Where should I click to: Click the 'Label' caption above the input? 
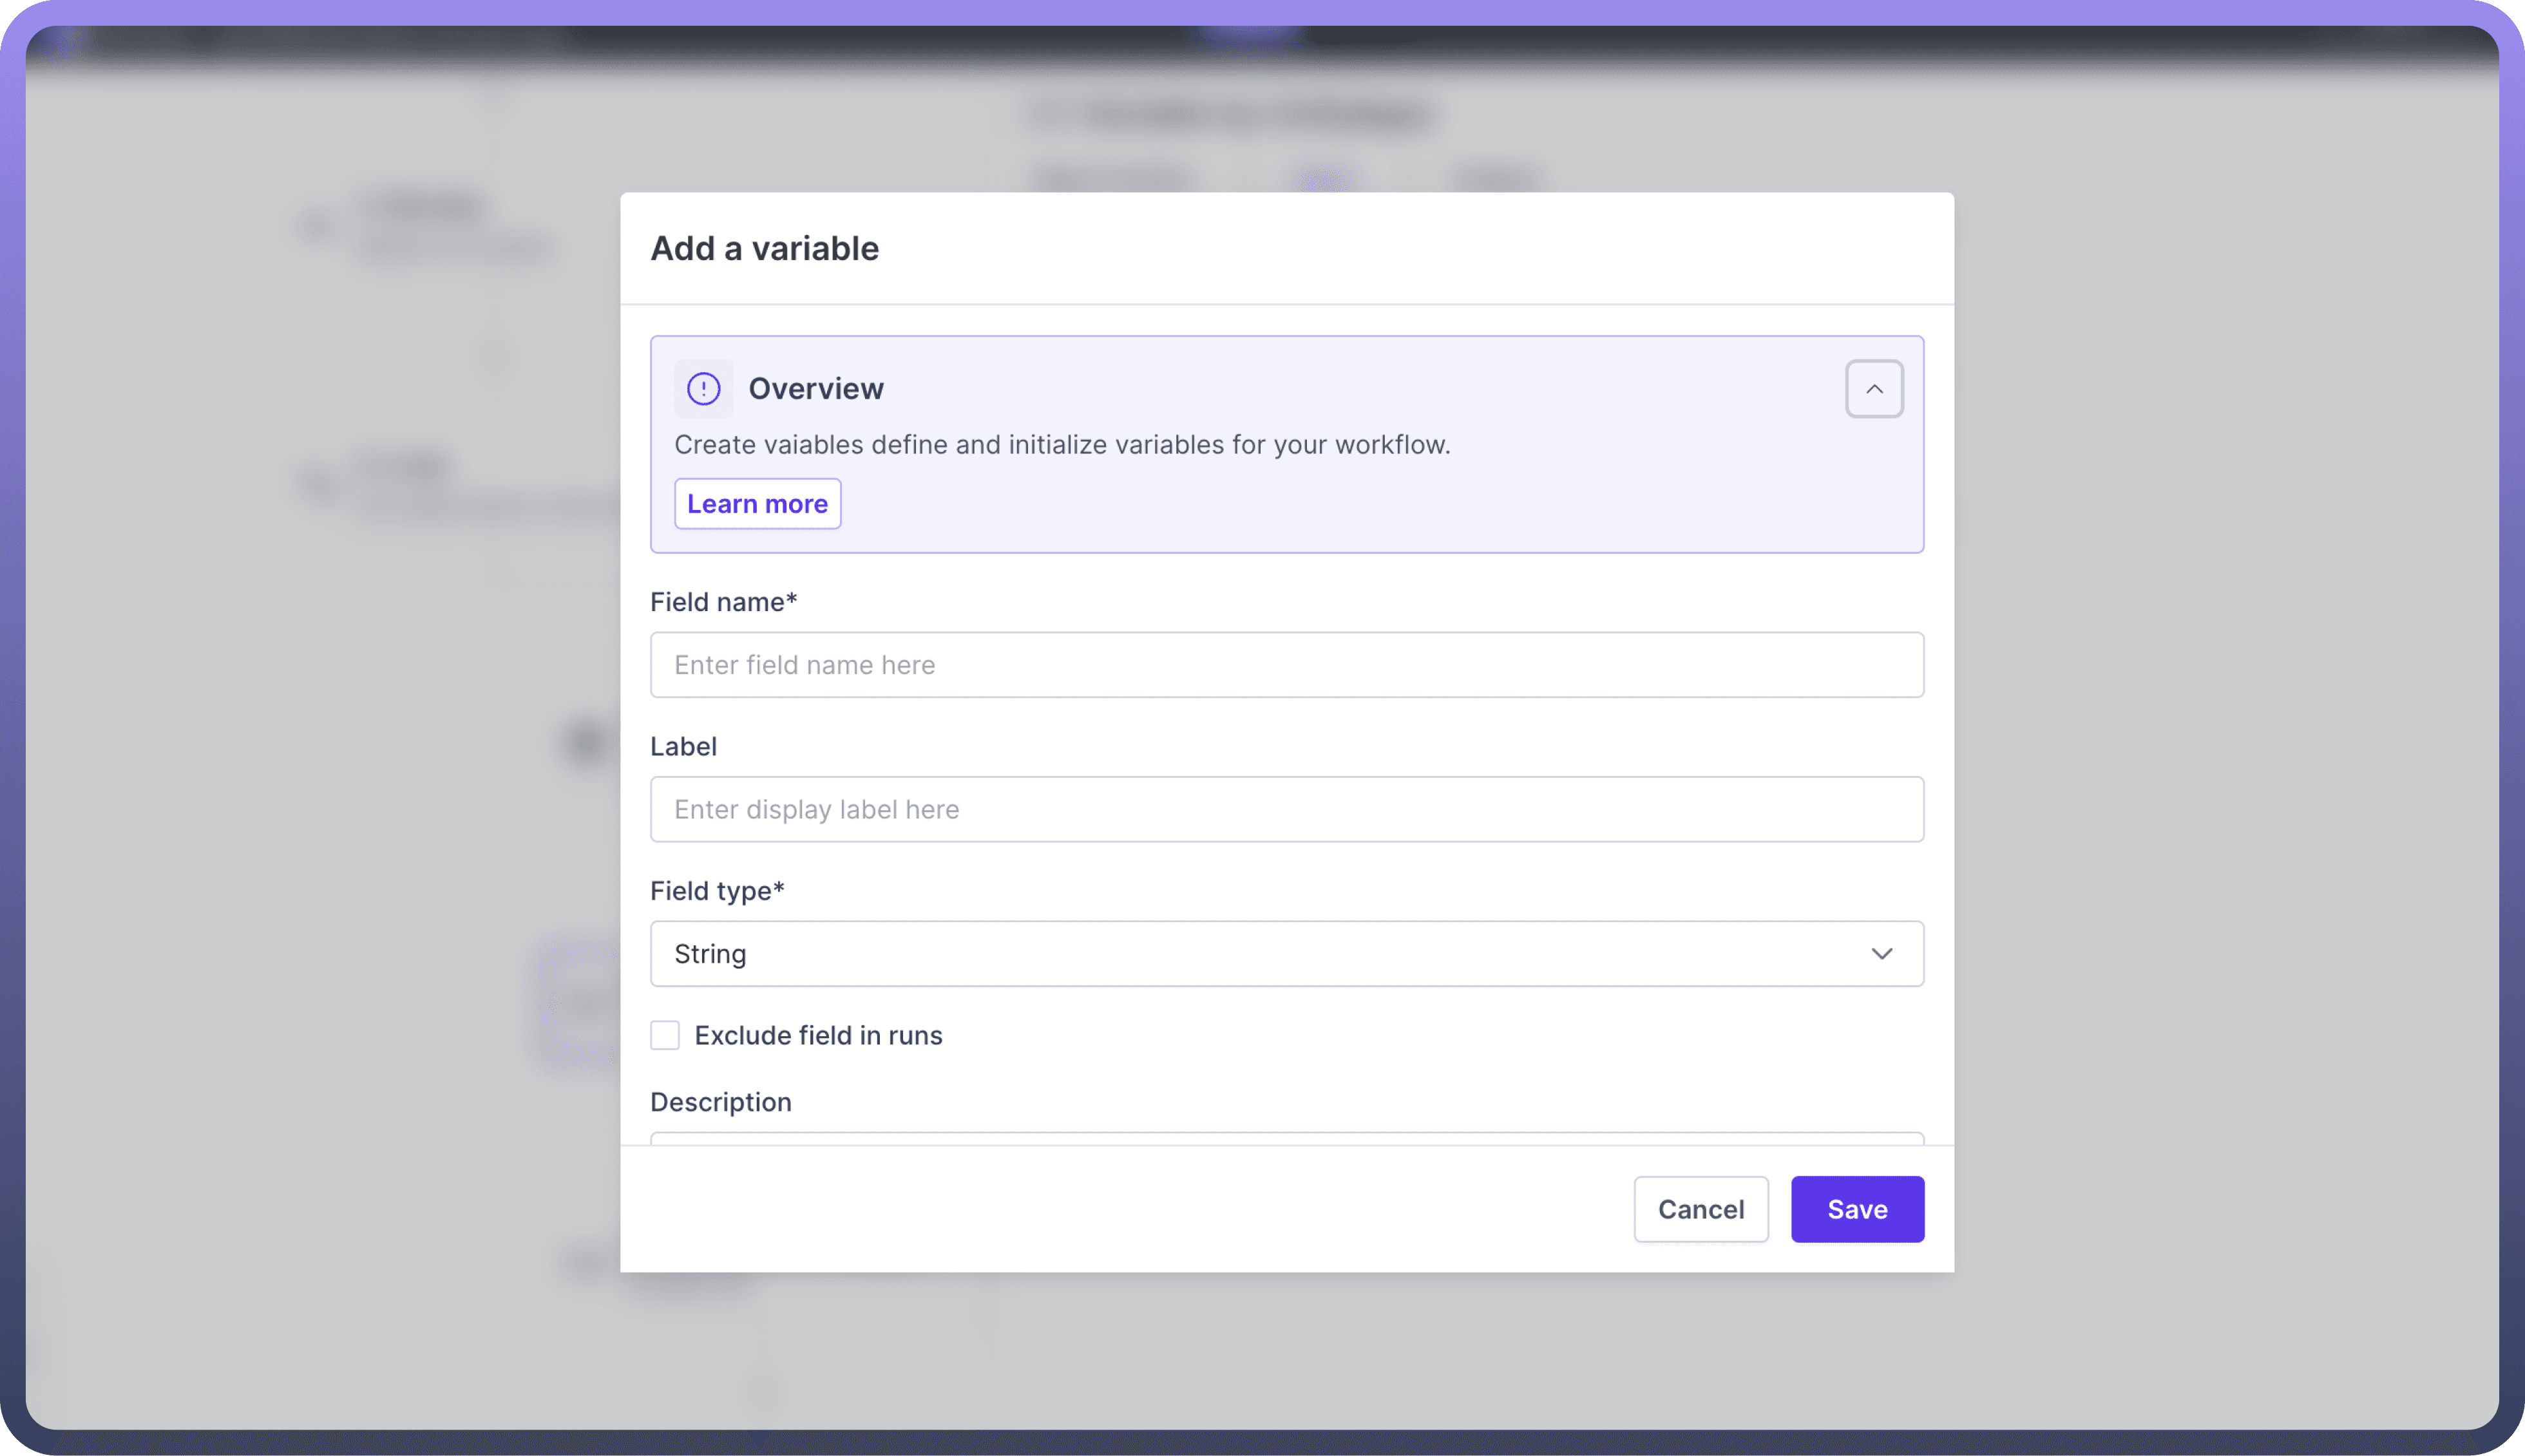pyautogui.click(x=683, y=746)
